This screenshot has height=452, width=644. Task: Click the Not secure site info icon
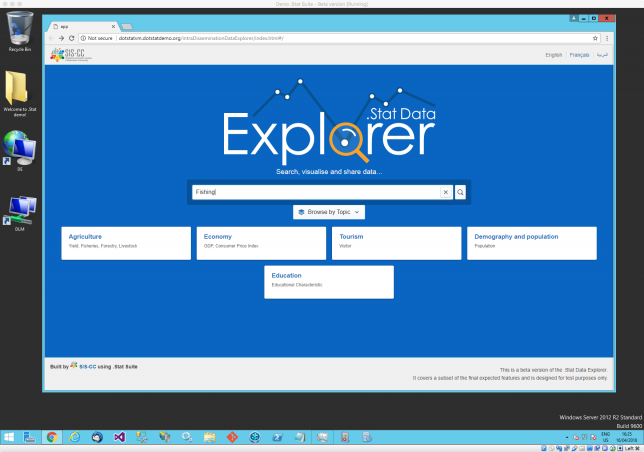click(x=83, y=38)
